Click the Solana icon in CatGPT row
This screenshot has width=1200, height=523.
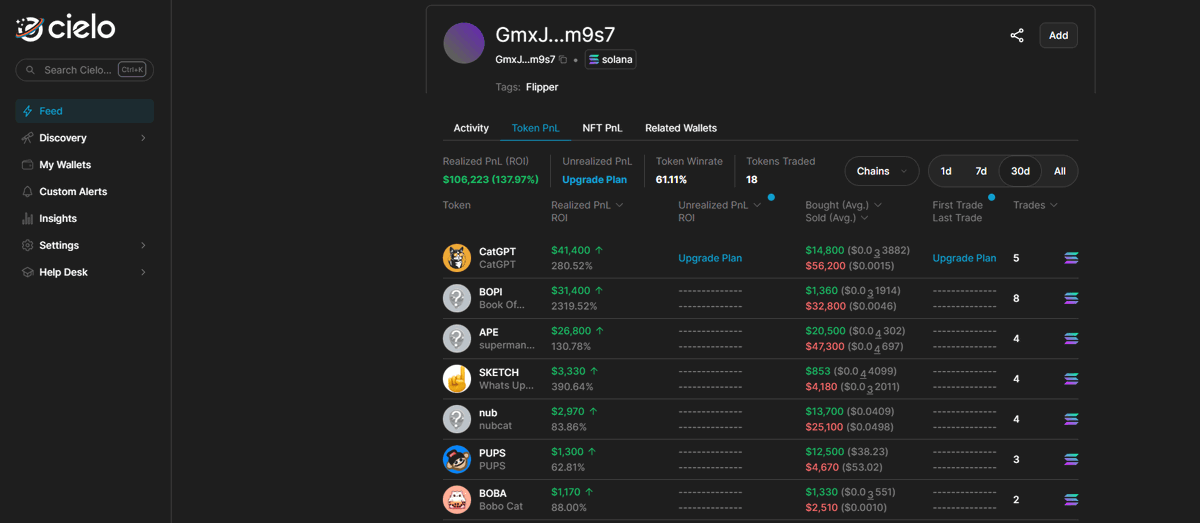pyautogui.click(x=1071, y=258)
